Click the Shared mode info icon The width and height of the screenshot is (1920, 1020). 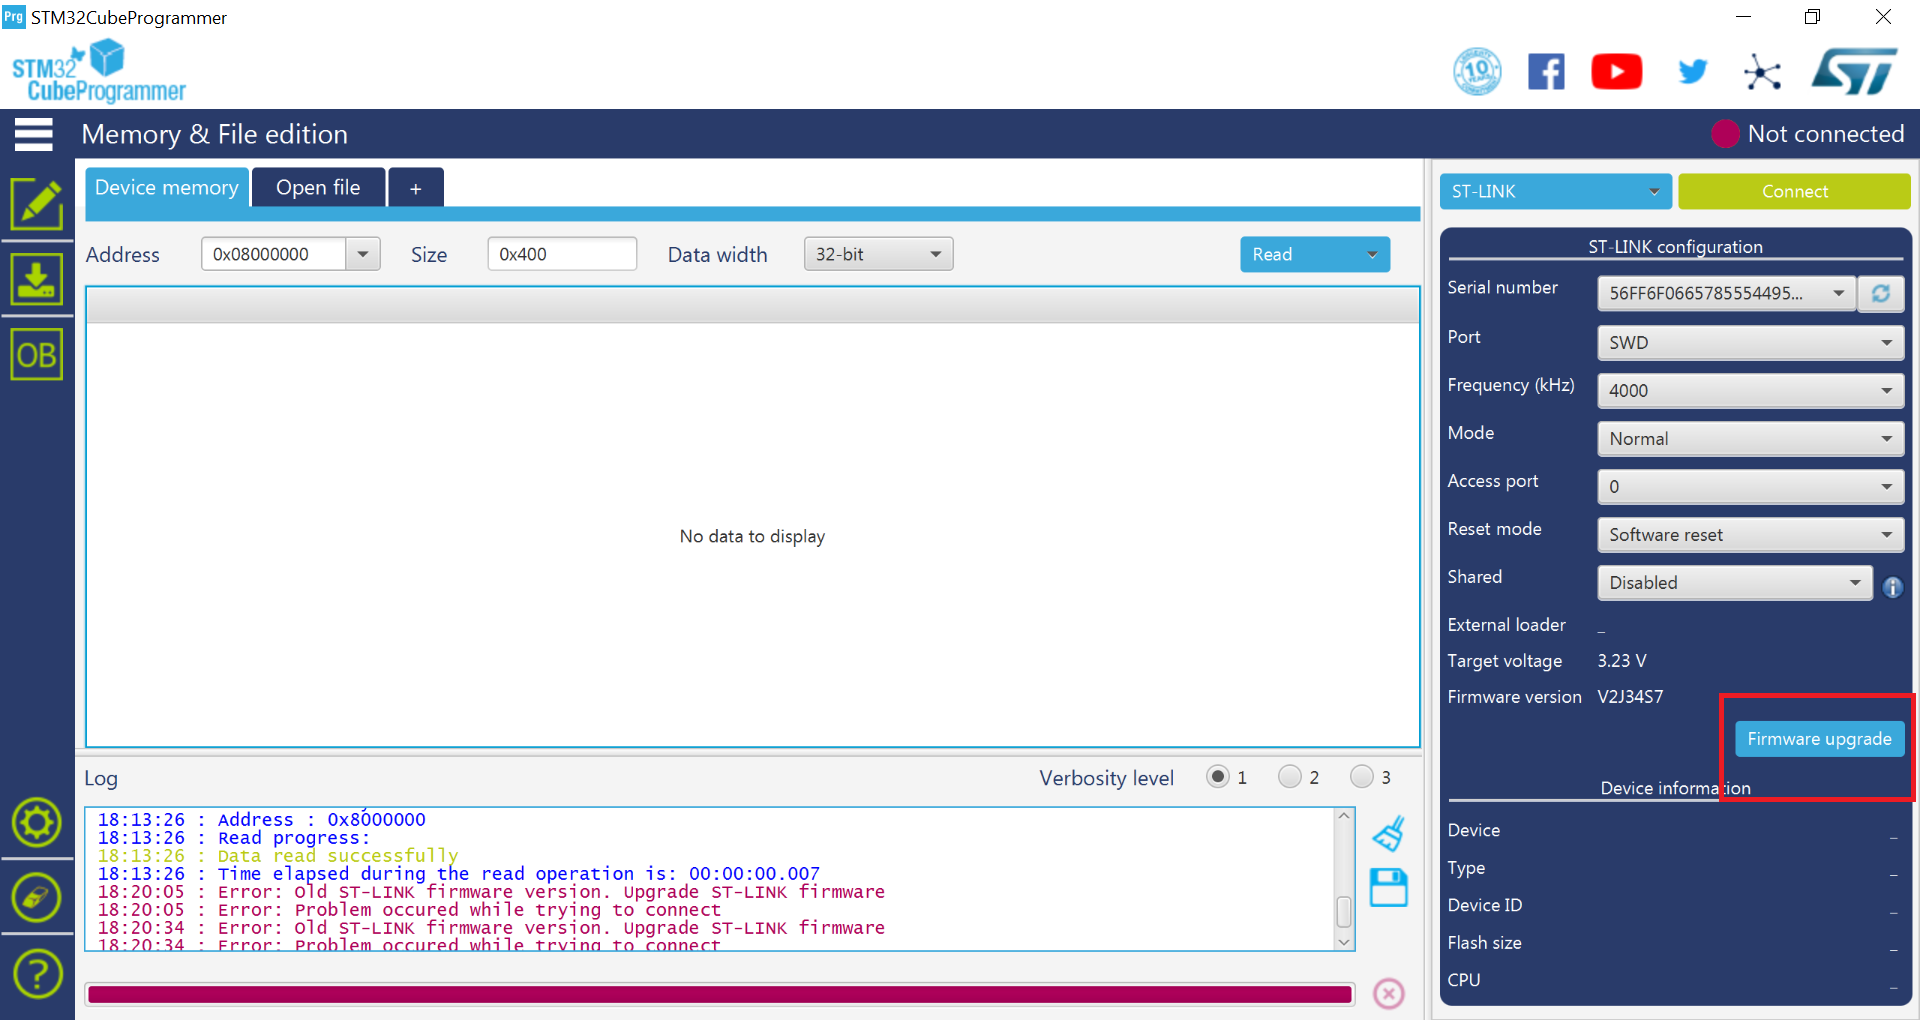coord(1892,587)
